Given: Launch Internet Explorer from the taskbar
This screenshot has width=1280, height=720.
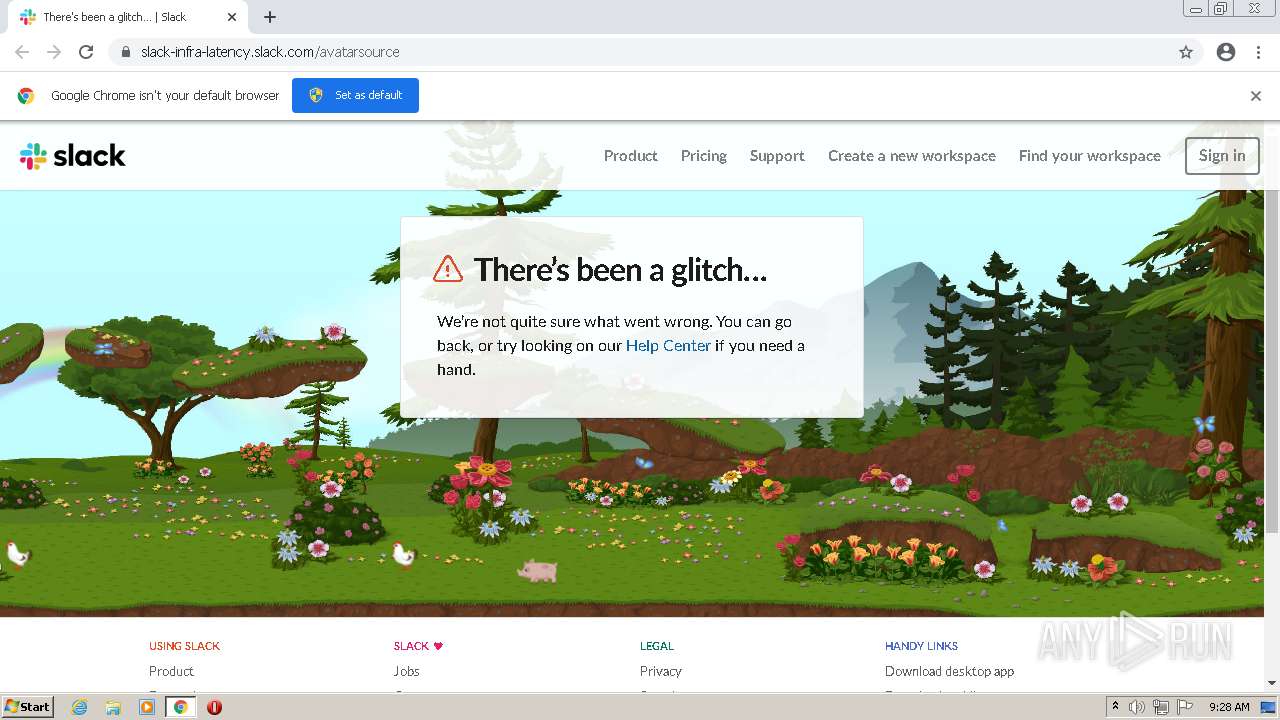Looking at the screenshot, I should coord(79,707).
